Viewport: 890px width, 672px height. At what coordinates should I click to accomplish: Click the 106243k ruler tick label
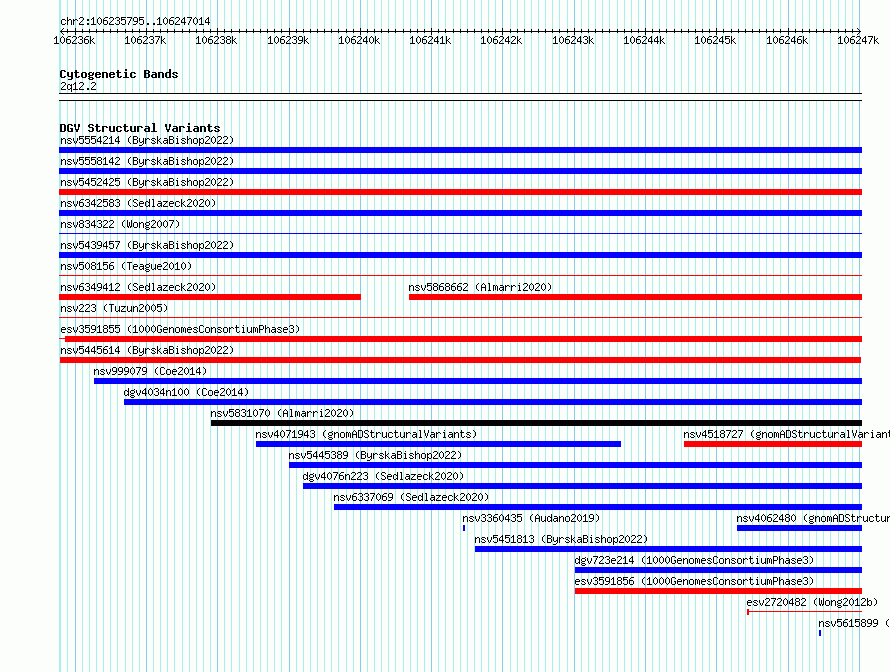pyautogui.click(x=573, y=40)
